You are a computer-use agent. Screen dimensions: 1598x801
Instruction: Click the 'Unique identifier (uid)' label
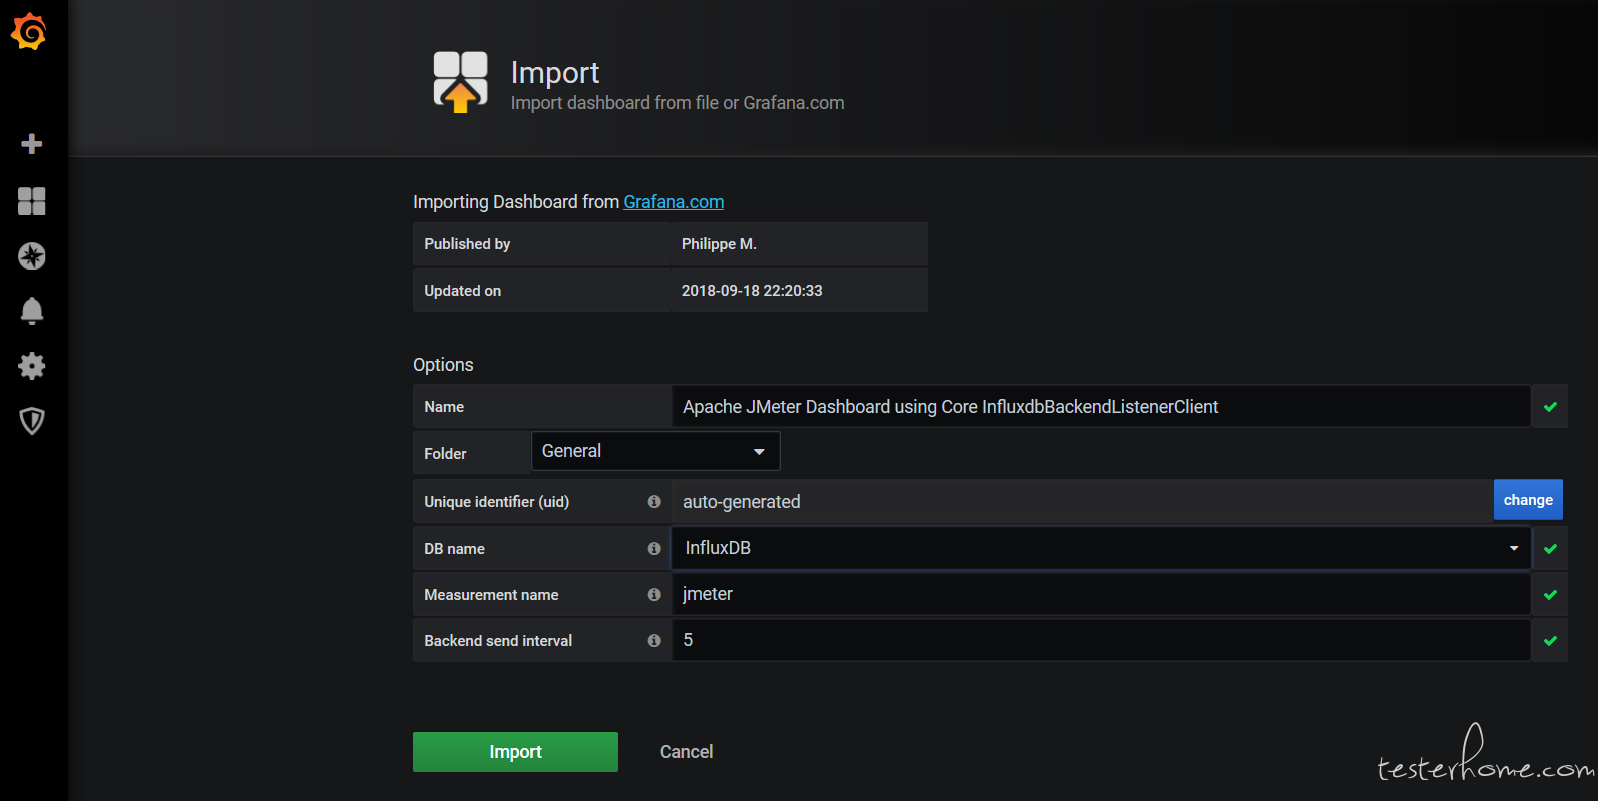tap(496, 502)
